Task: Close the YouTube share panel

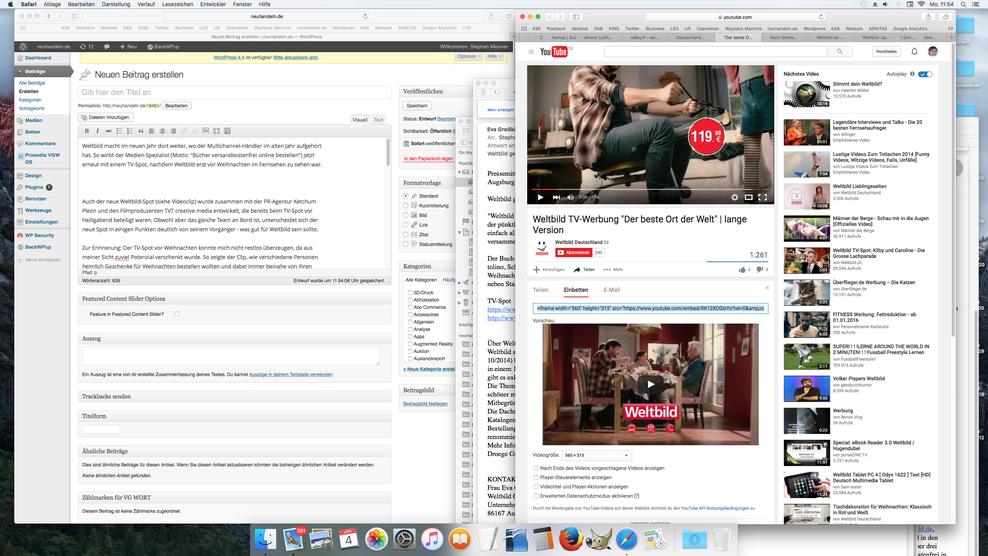Action: coord(767,288)
